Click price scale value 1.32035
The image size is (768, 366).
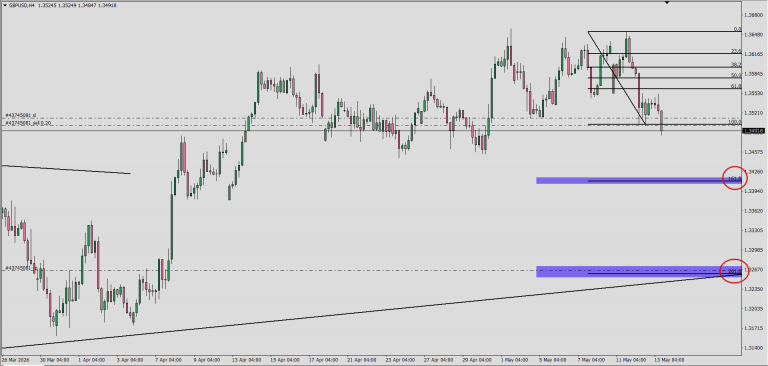(x=754, y=309)
